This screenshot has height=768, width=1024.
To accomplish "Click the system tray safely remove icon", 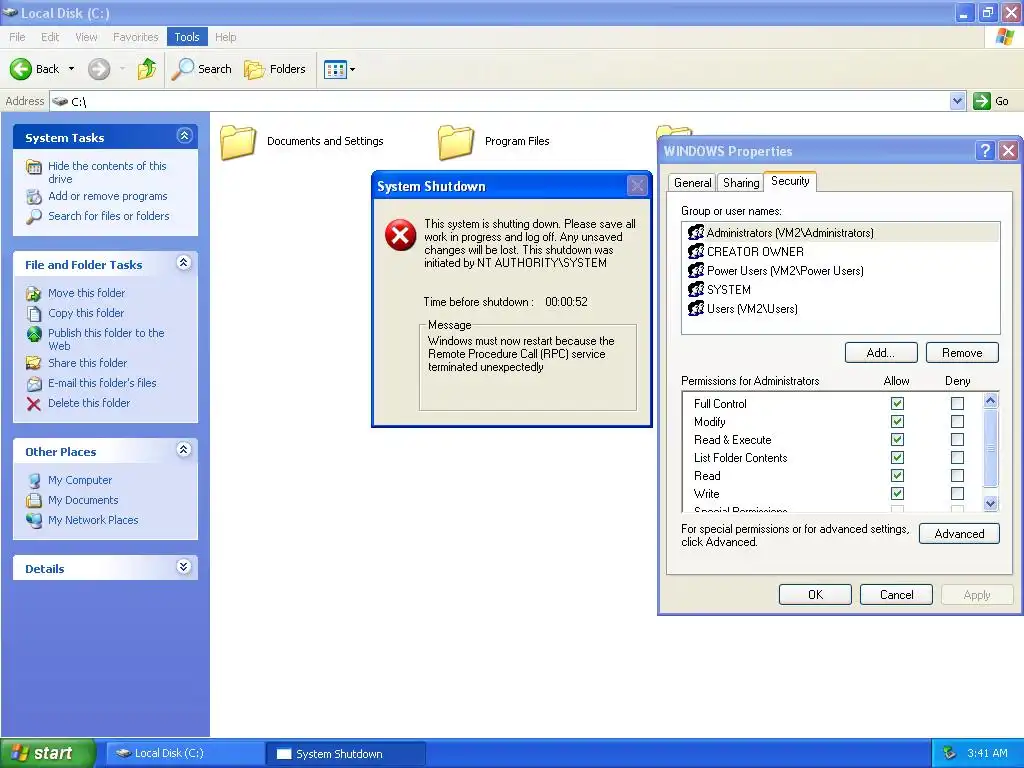I will coord(950,753).
